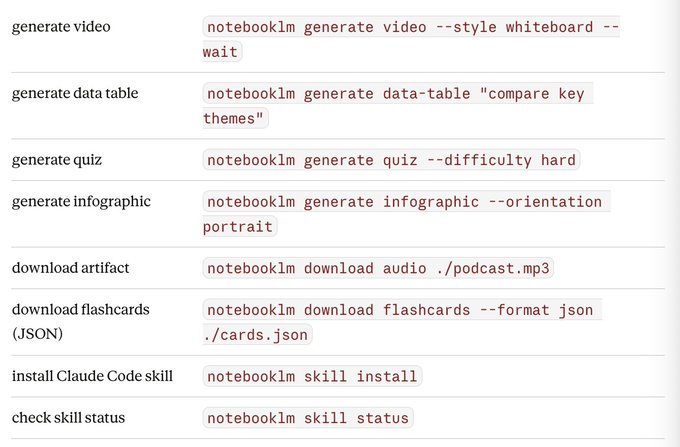Viewport: 680px width, 447px height.
Task: Click the notebooklm generate video command code
Action: (410, 28)
